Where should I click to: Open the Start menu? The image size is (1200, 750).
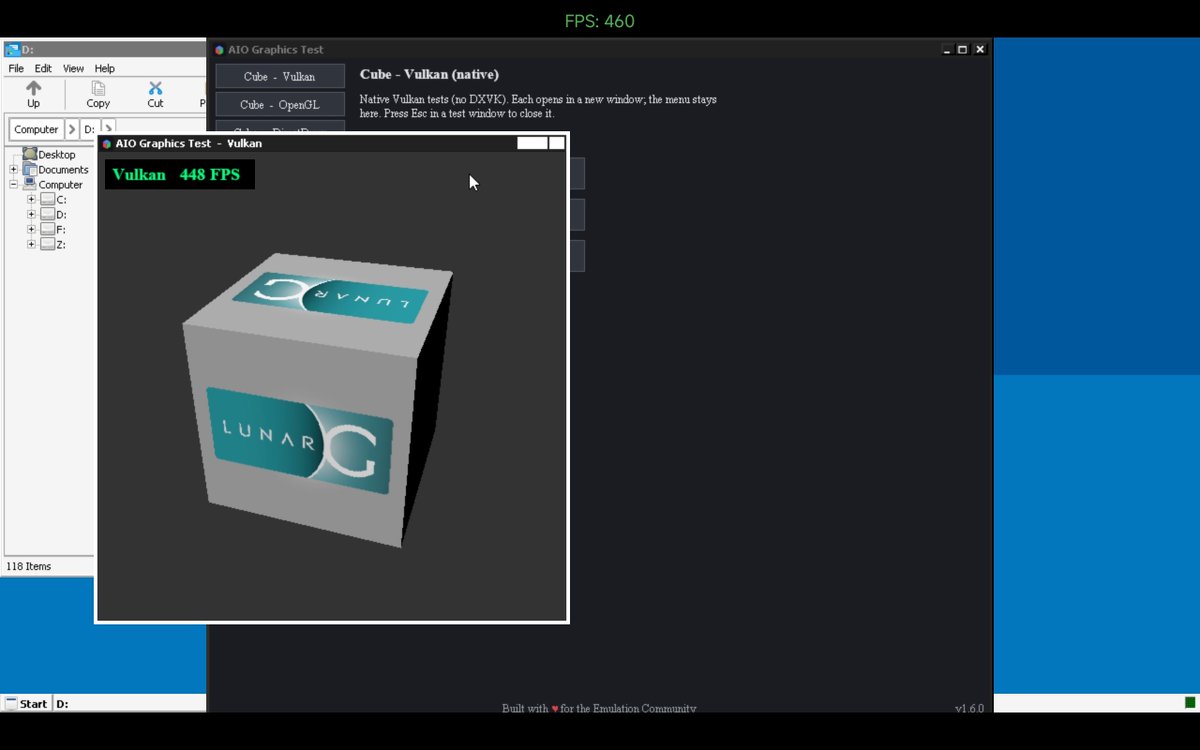point(25,703)
